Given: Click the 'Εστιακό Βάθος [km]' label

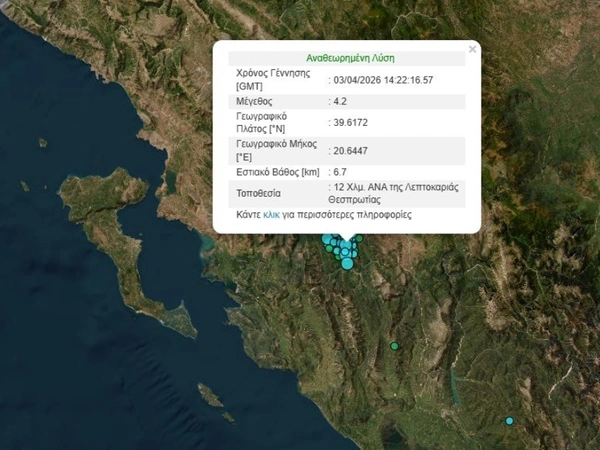Looking at the screenshot, I should (x=277, y=173).
